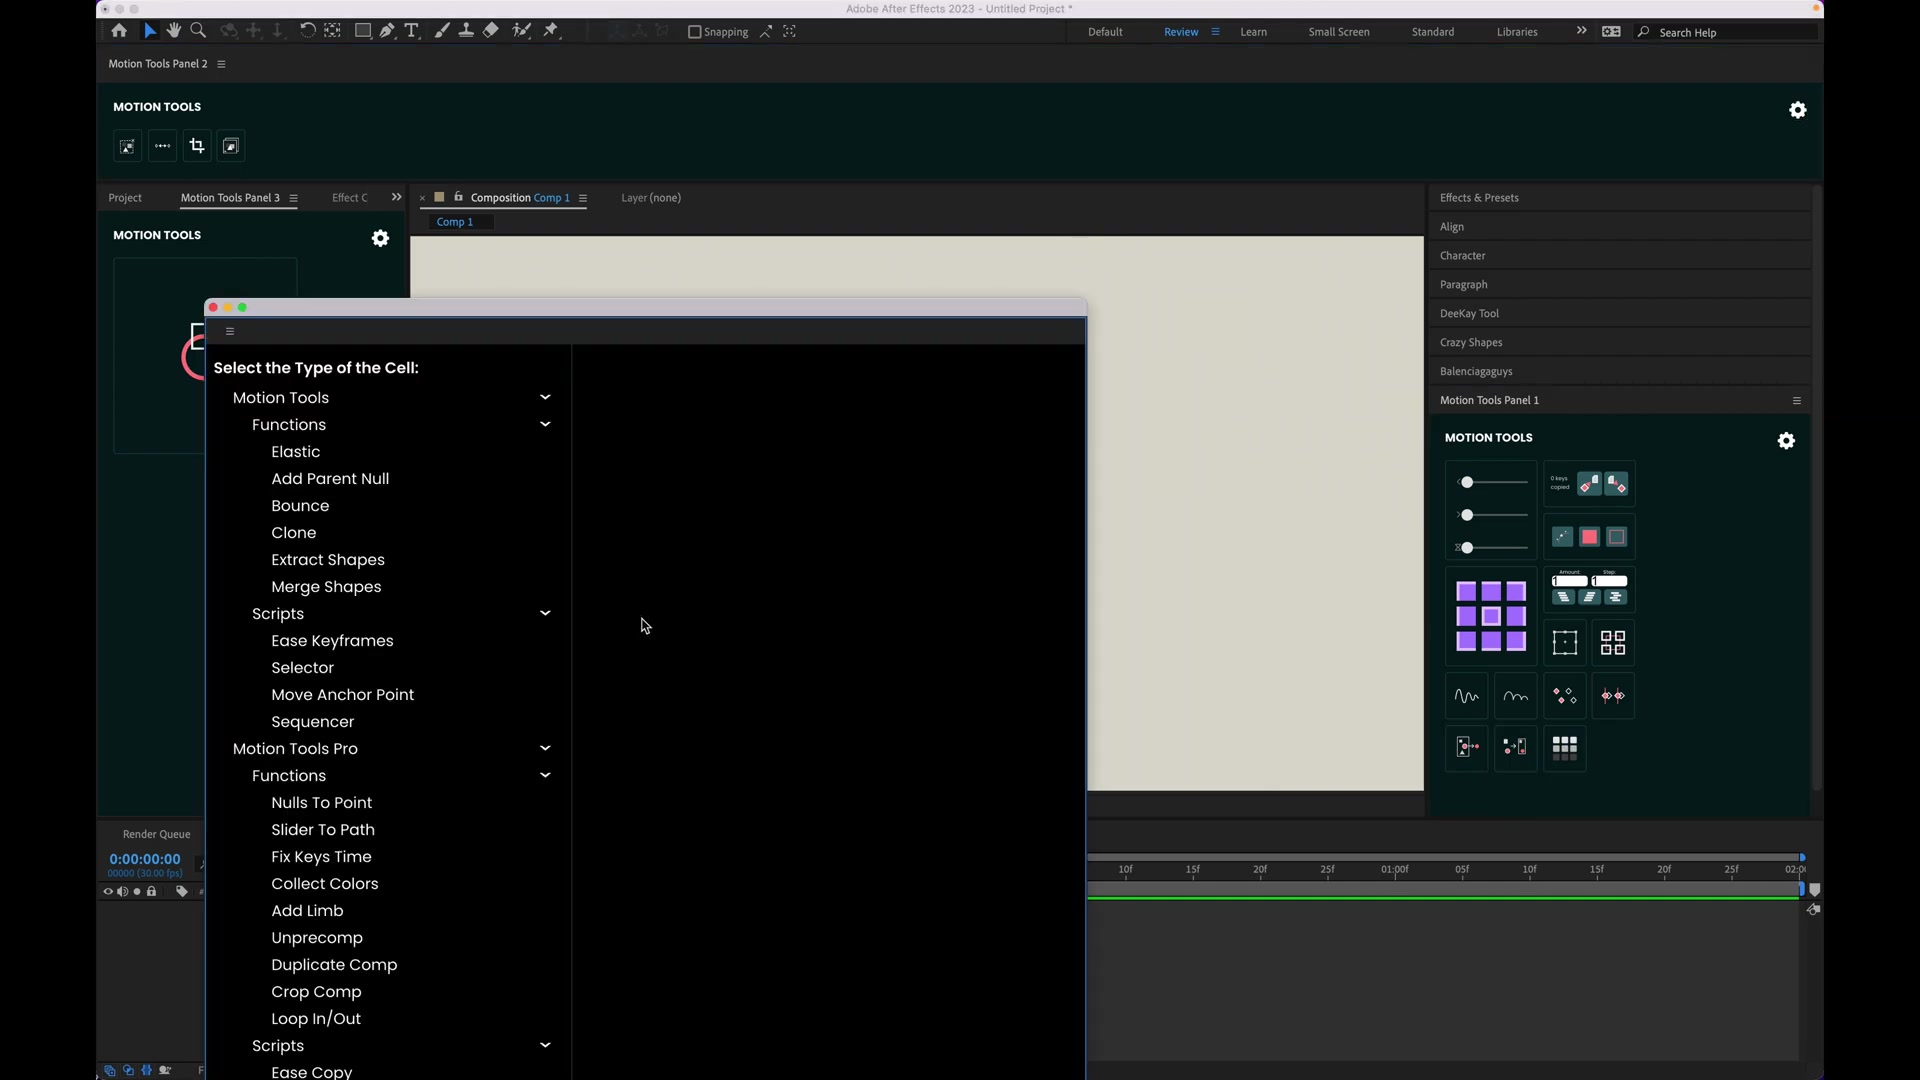1920x1080 pixels.
Task: Click the bounce curve icon in Motion Tools Panel 1
Action: tap(1516, 696)
